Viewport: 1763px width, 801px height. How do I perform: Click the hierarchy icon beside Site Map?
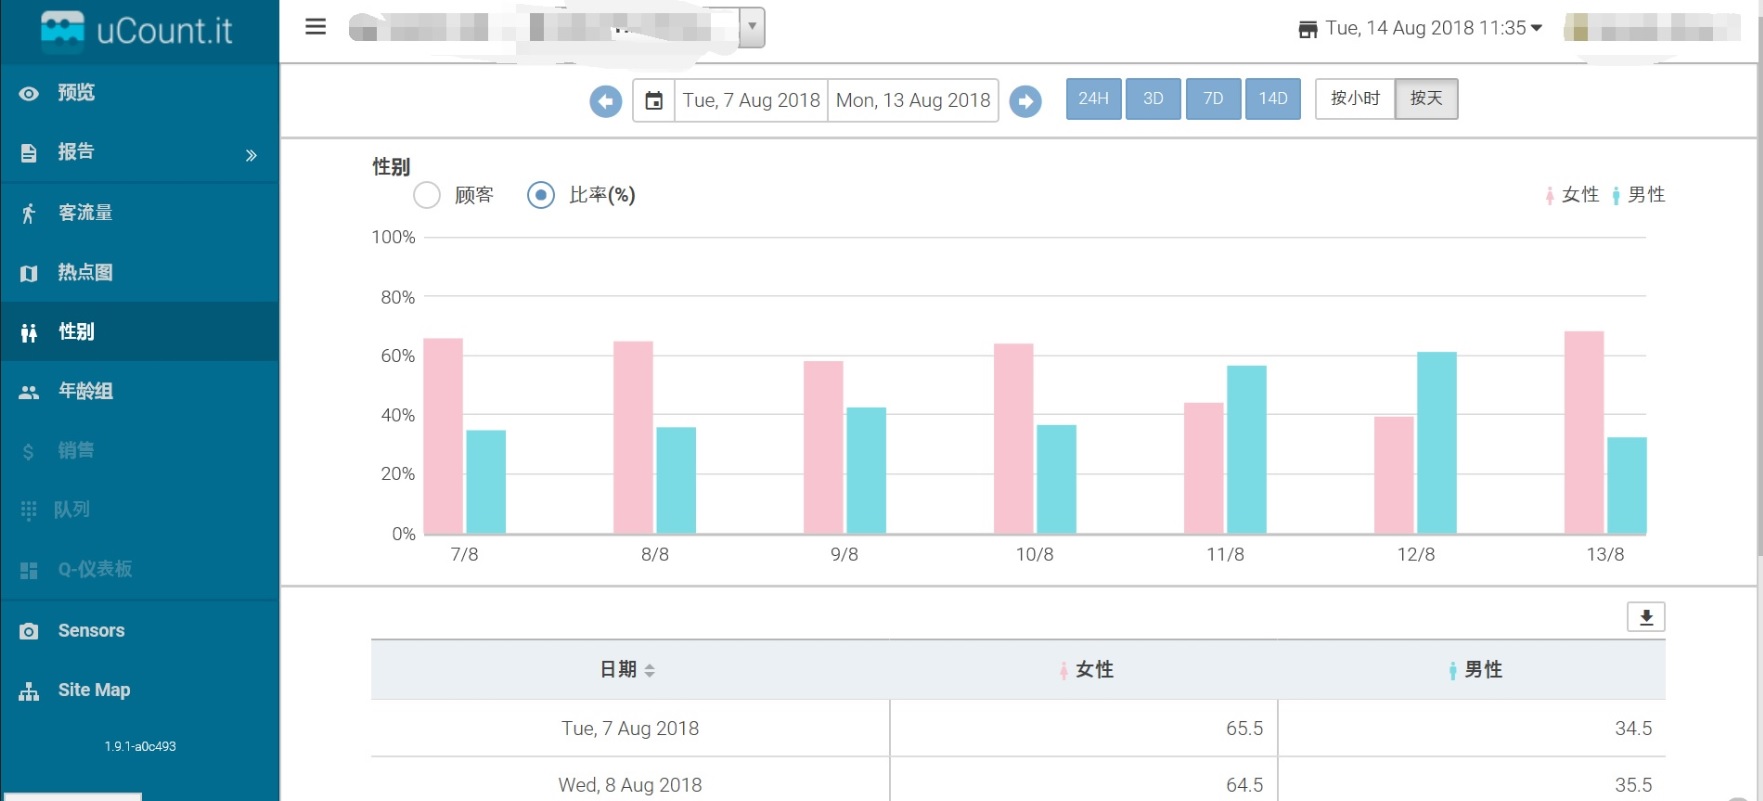29,691
